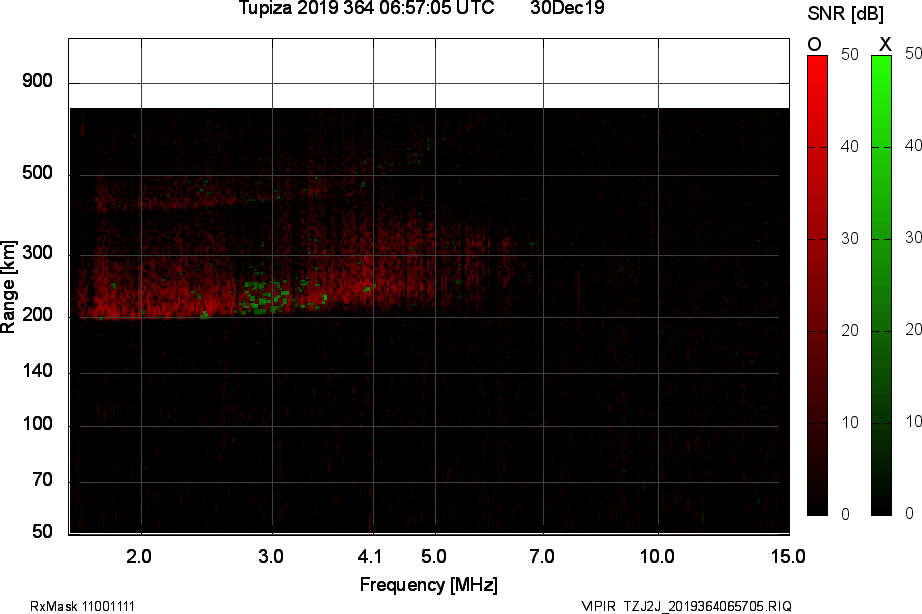The image size is (922, 614).
Task: Click the date label '30Dec19'
Action: pos(567,8)
